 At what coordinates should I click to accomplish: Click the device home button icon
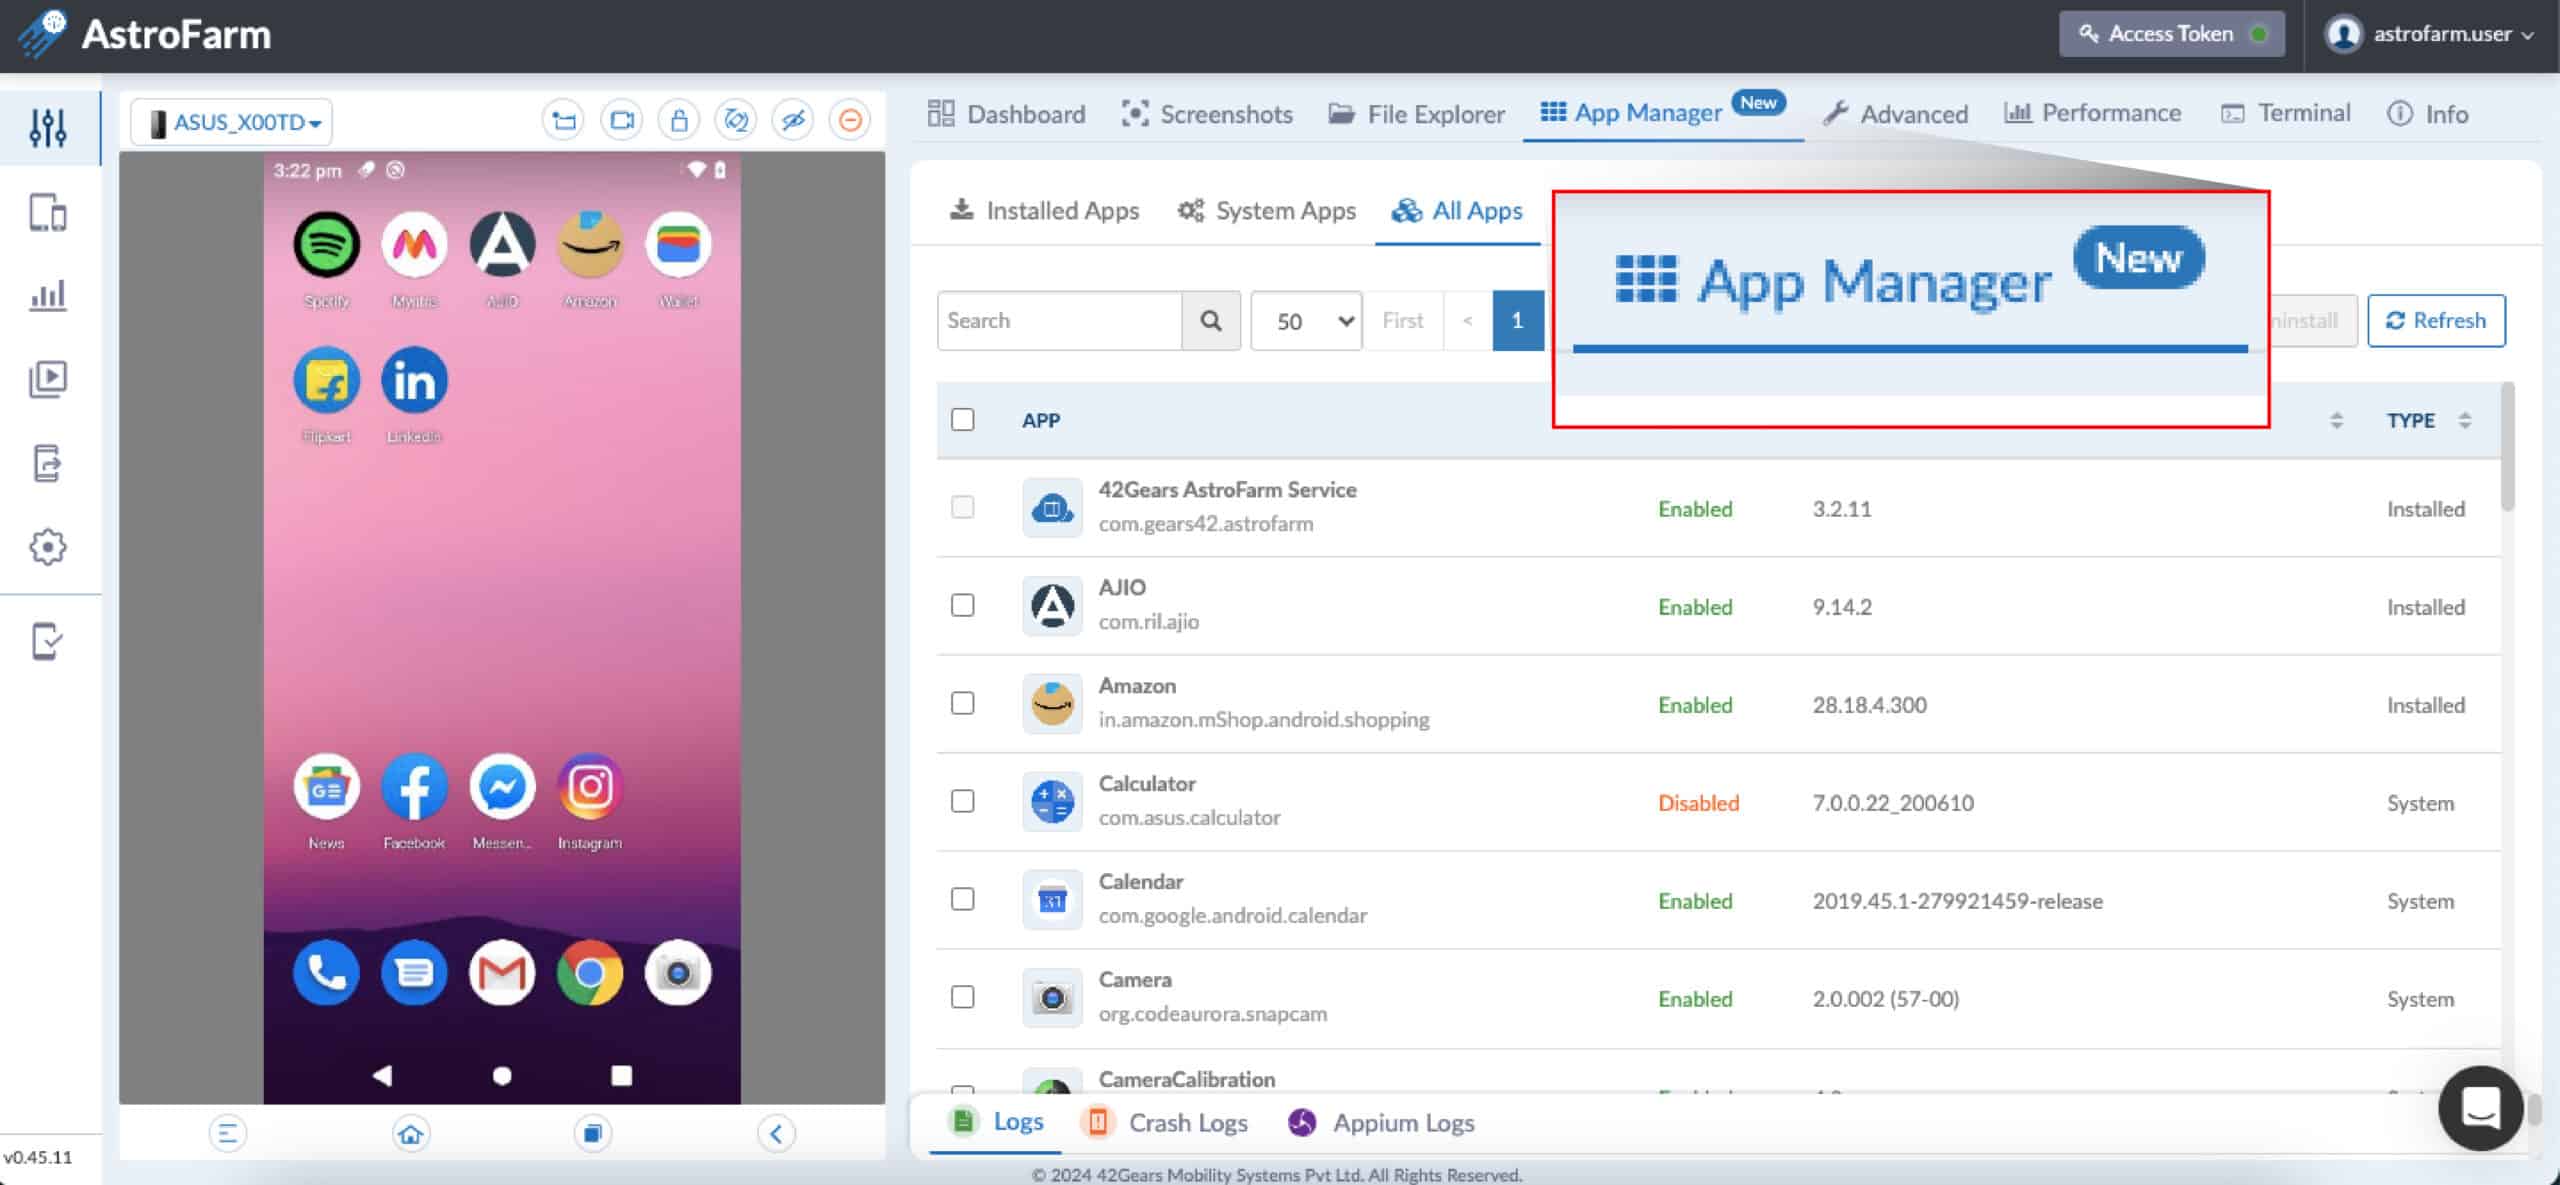[411, 1134]
